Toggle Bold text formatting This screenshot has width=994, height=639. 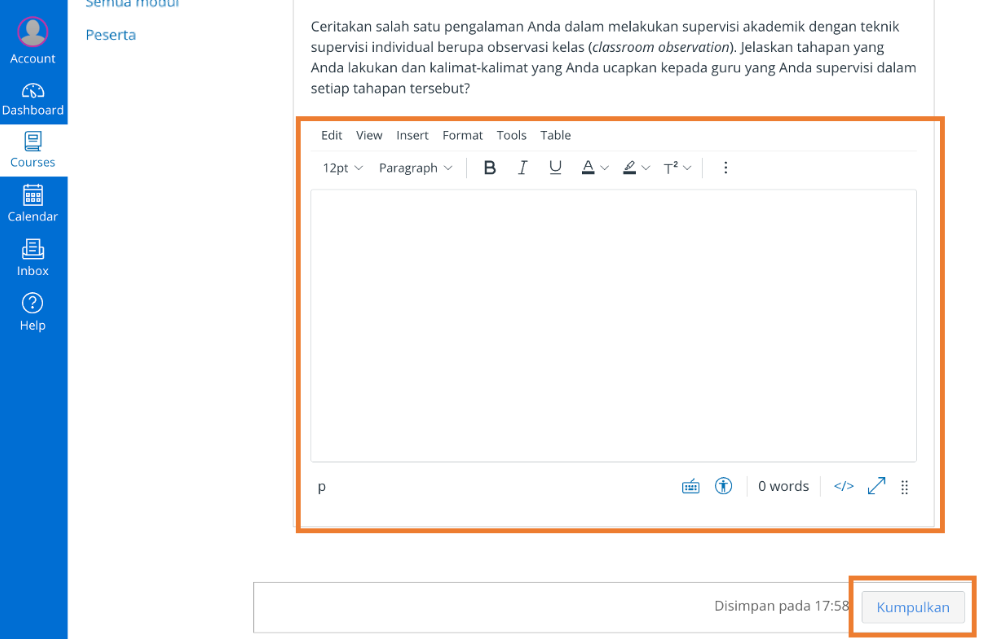click(489, 168)
